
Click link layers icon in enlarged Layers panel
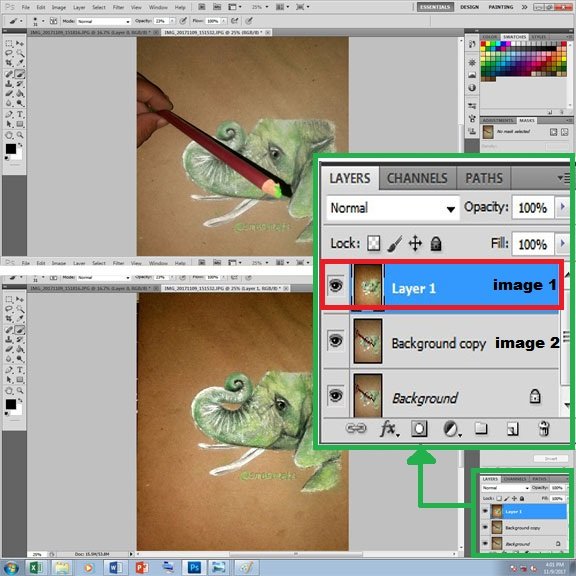[356, 428]
